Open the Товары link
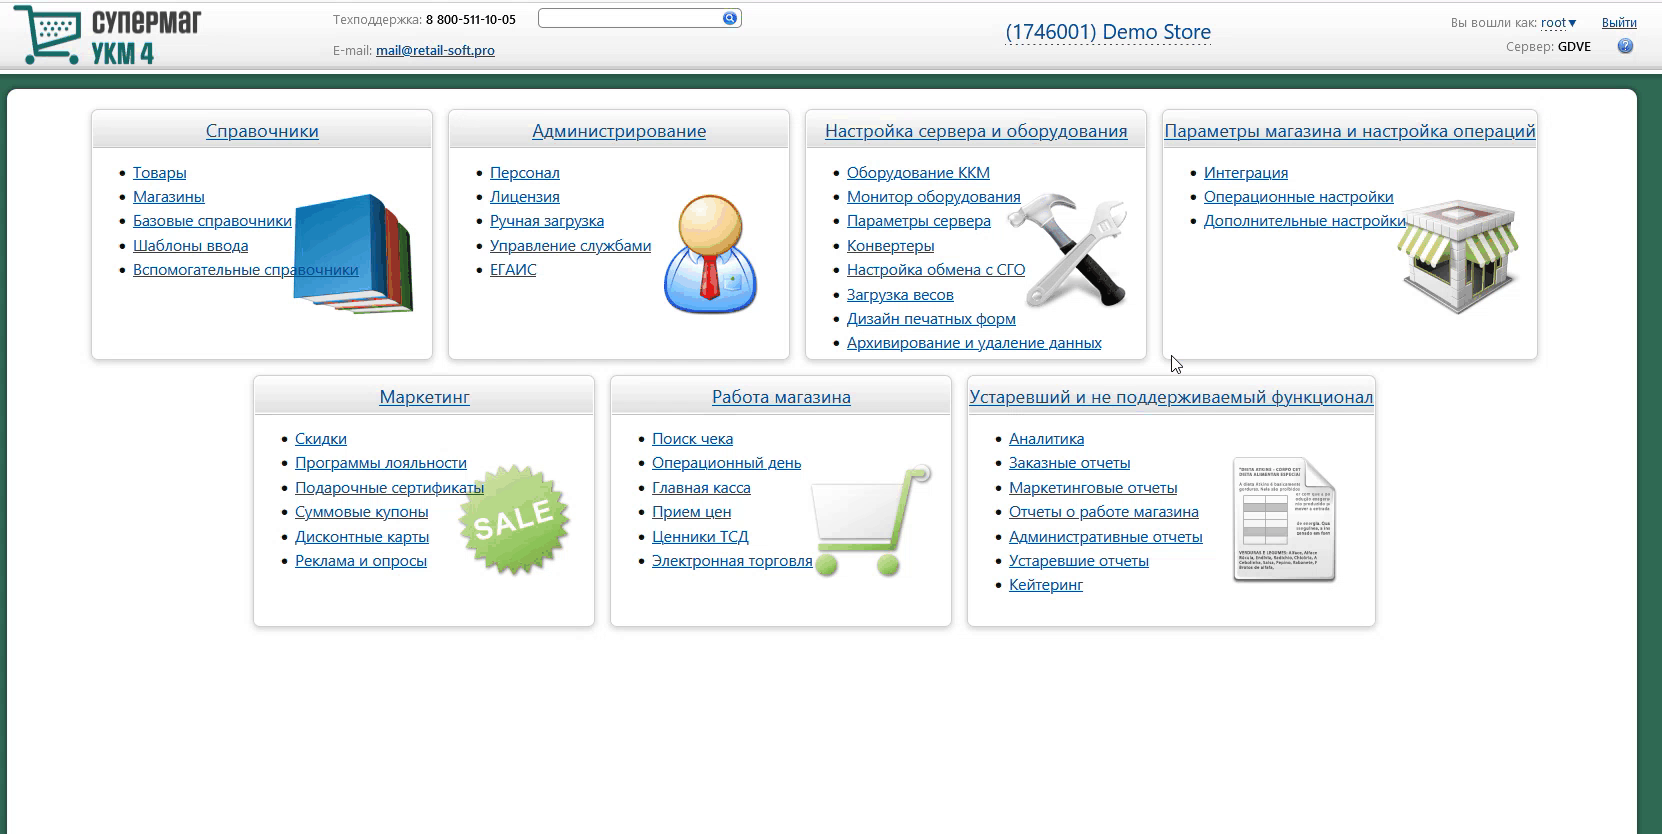 [x=159, y=173]
